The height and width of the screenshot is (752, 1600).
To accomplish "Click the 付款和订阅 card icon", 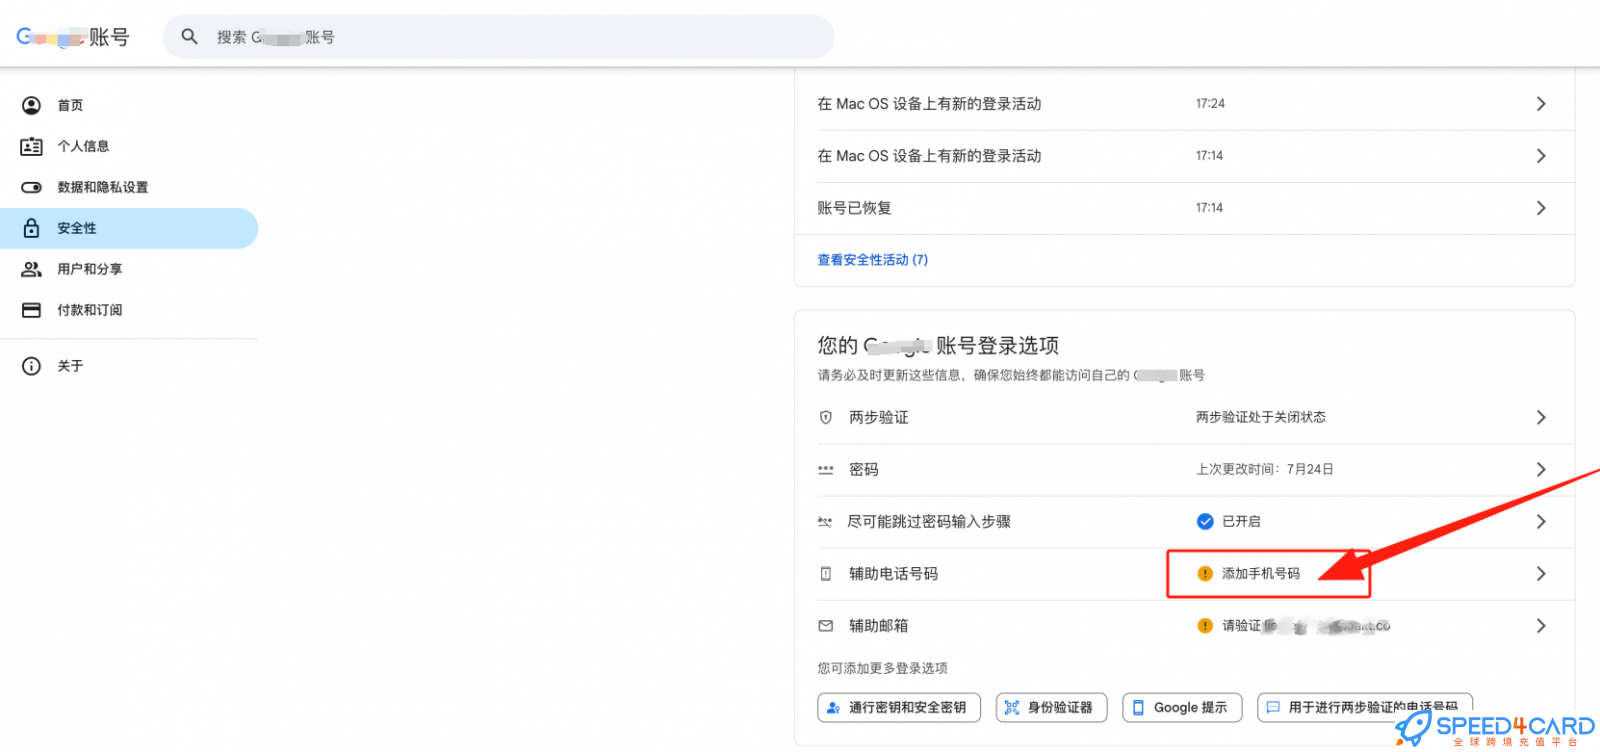I will point(32,310).
